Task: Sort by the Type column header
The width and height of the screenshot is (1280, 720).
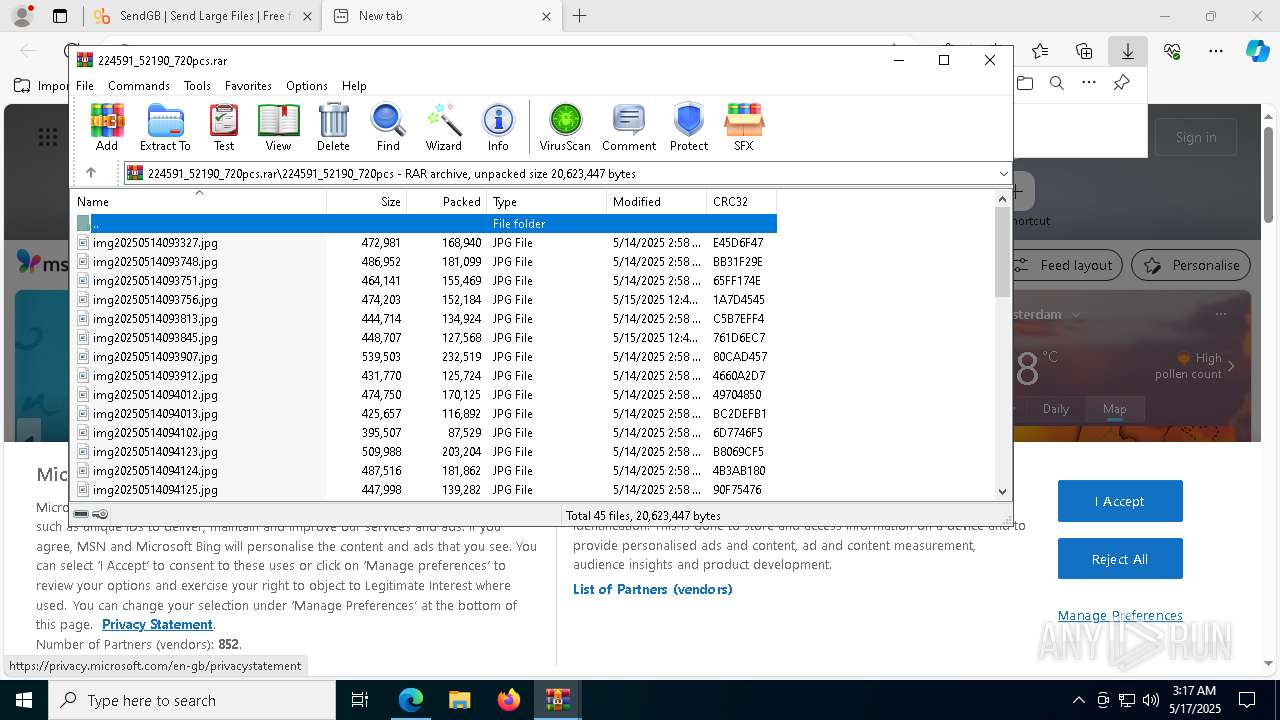Action: [547, 202]
